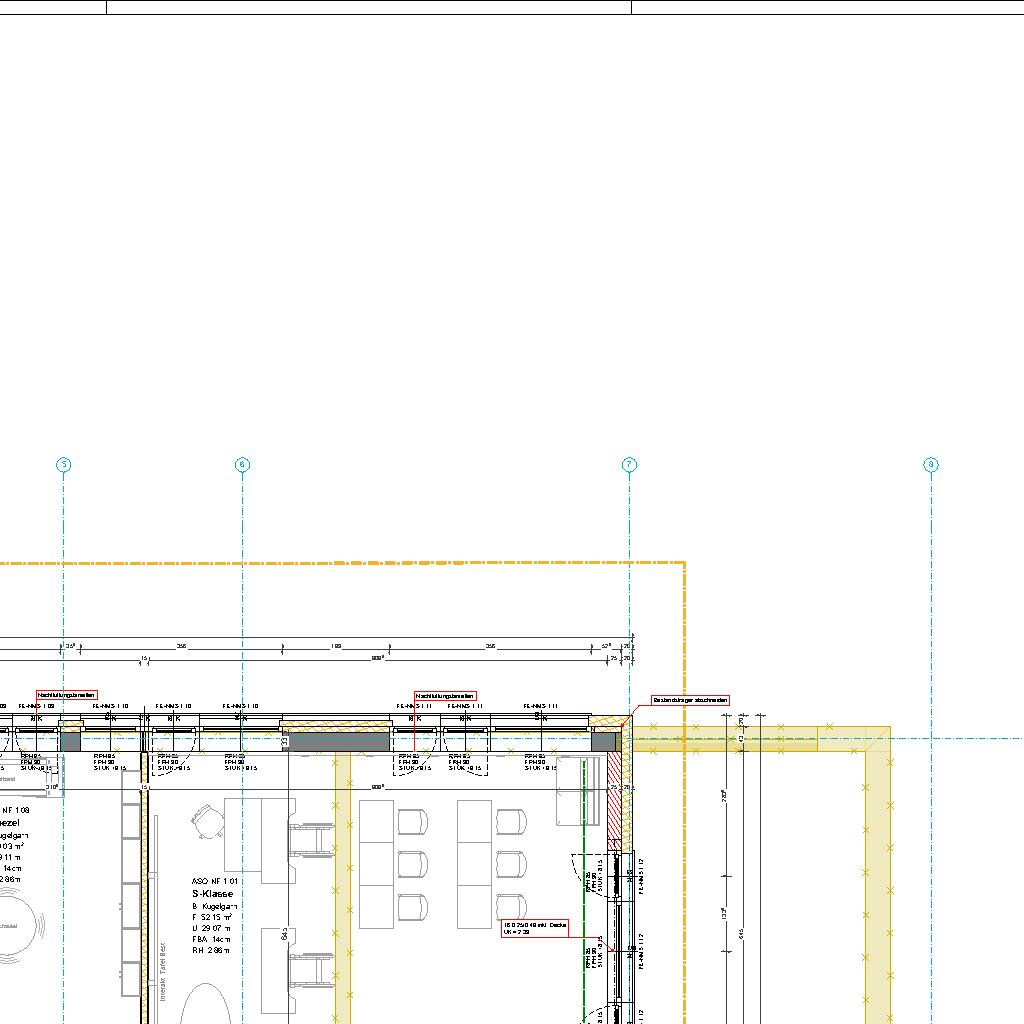Click the large dark gray wall block

[x=336, y=741]
